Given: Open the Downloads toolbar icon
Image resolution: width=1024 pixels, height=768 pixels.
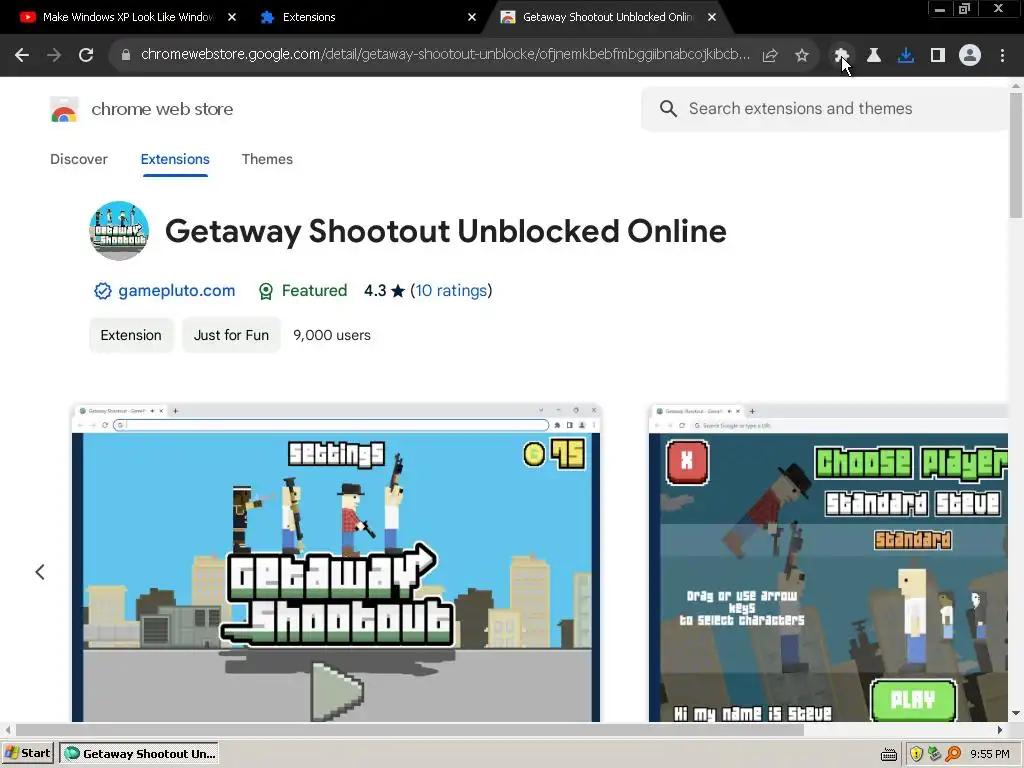Looking at the screenshot, I should [906, 55].
